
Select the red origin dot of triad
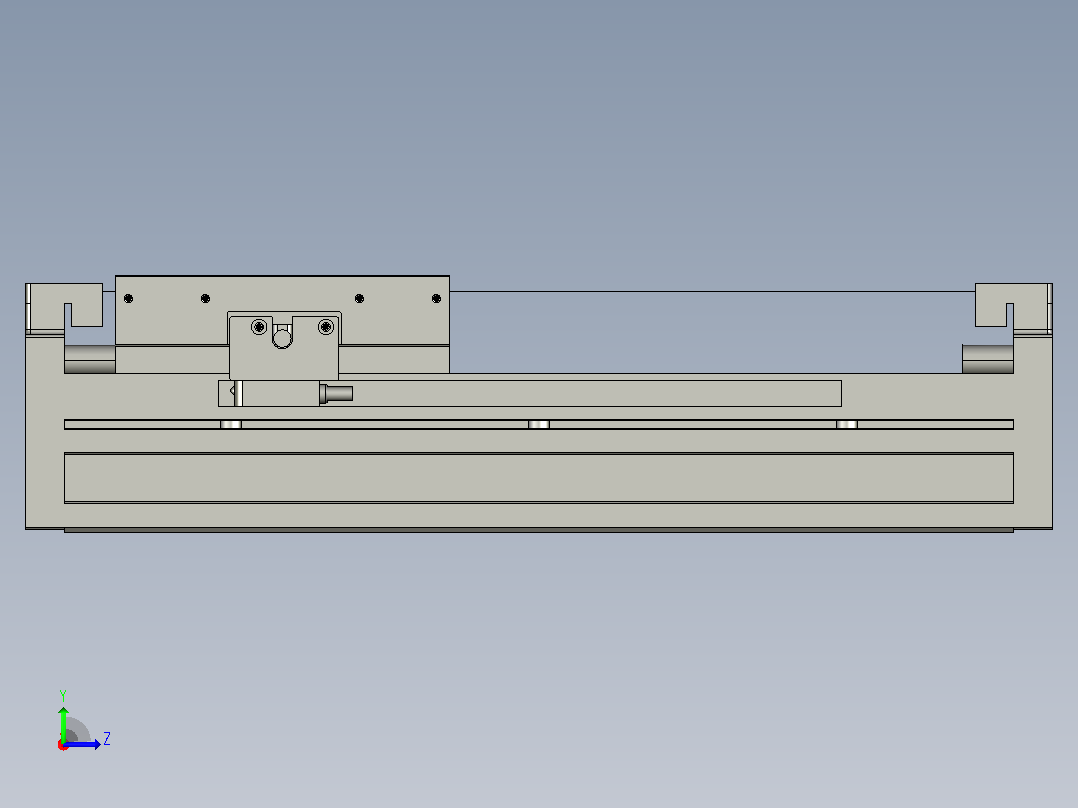point(63,745)
